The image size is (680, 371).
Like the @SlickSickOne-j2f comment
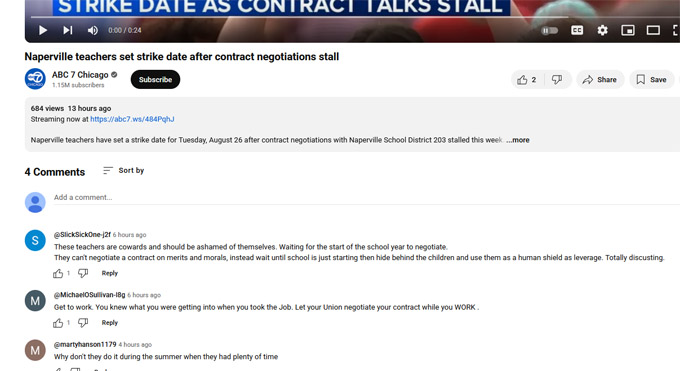tap(58, 273)
